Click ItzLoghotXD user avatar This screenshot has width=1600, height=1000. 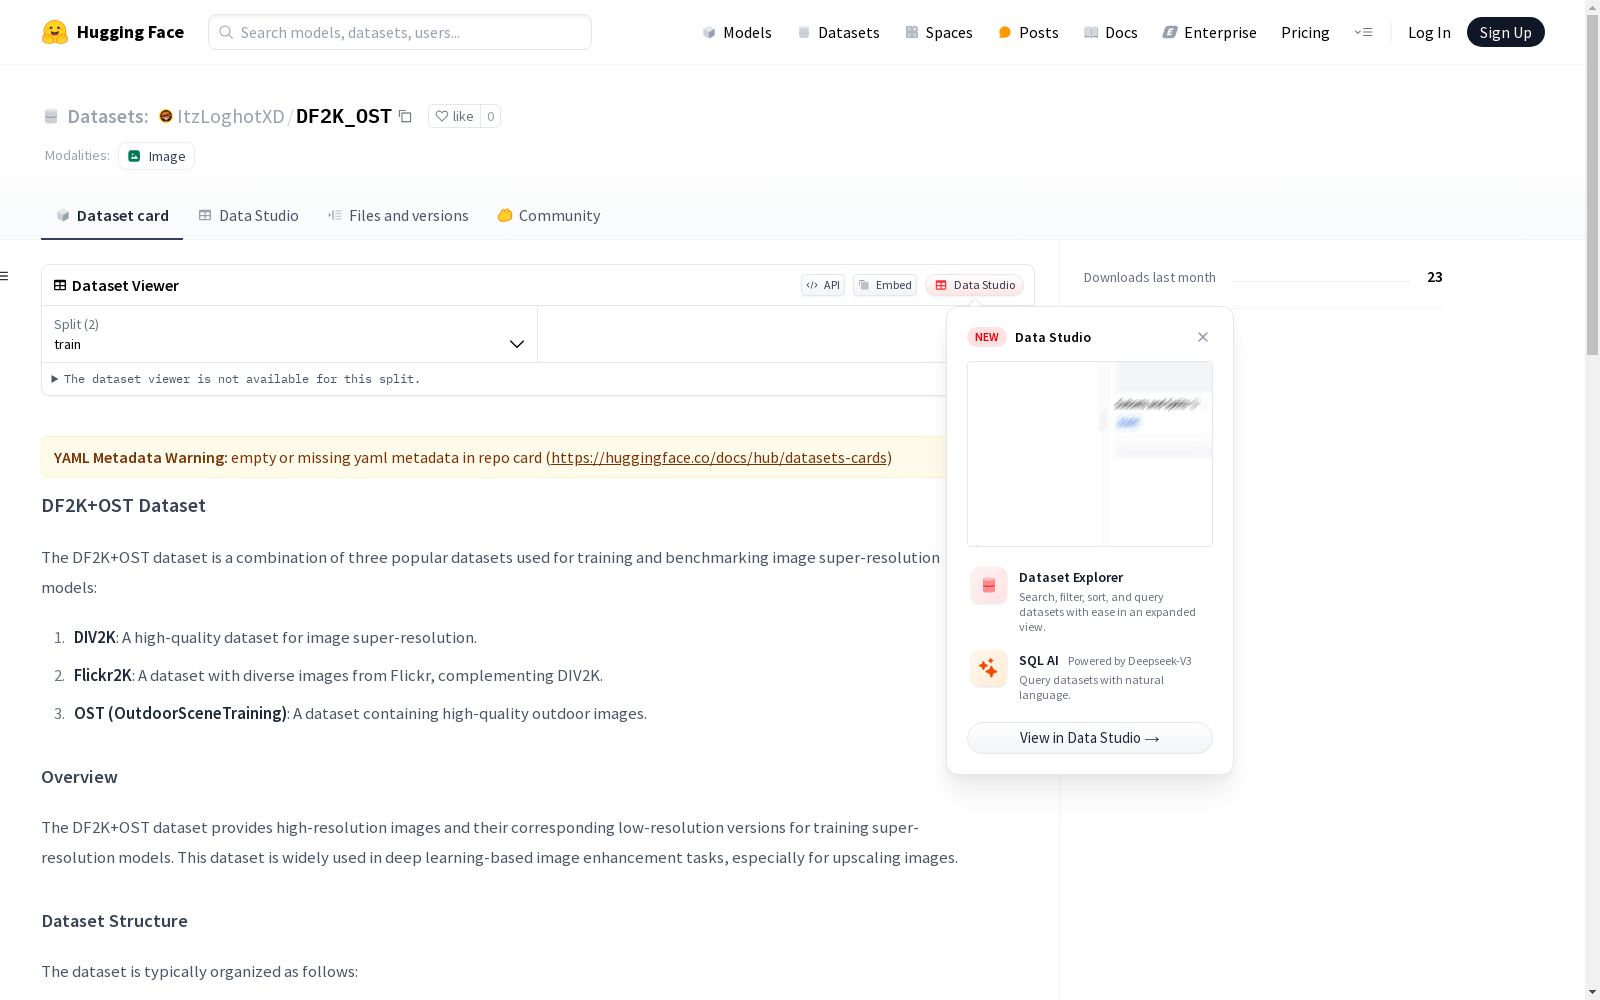click(x=166, y=116)
